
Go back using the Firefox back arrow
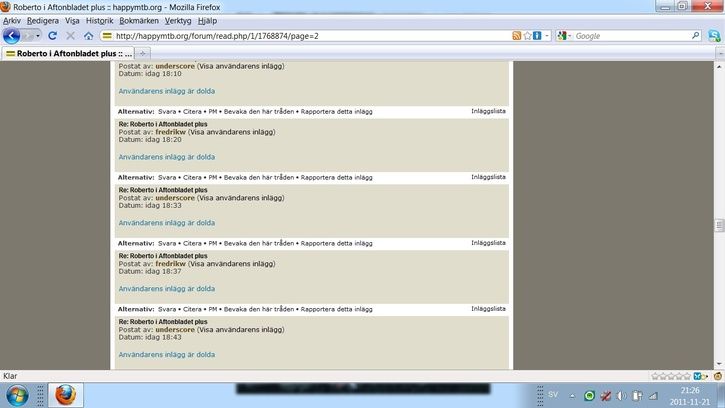click(x=11, y=36)
